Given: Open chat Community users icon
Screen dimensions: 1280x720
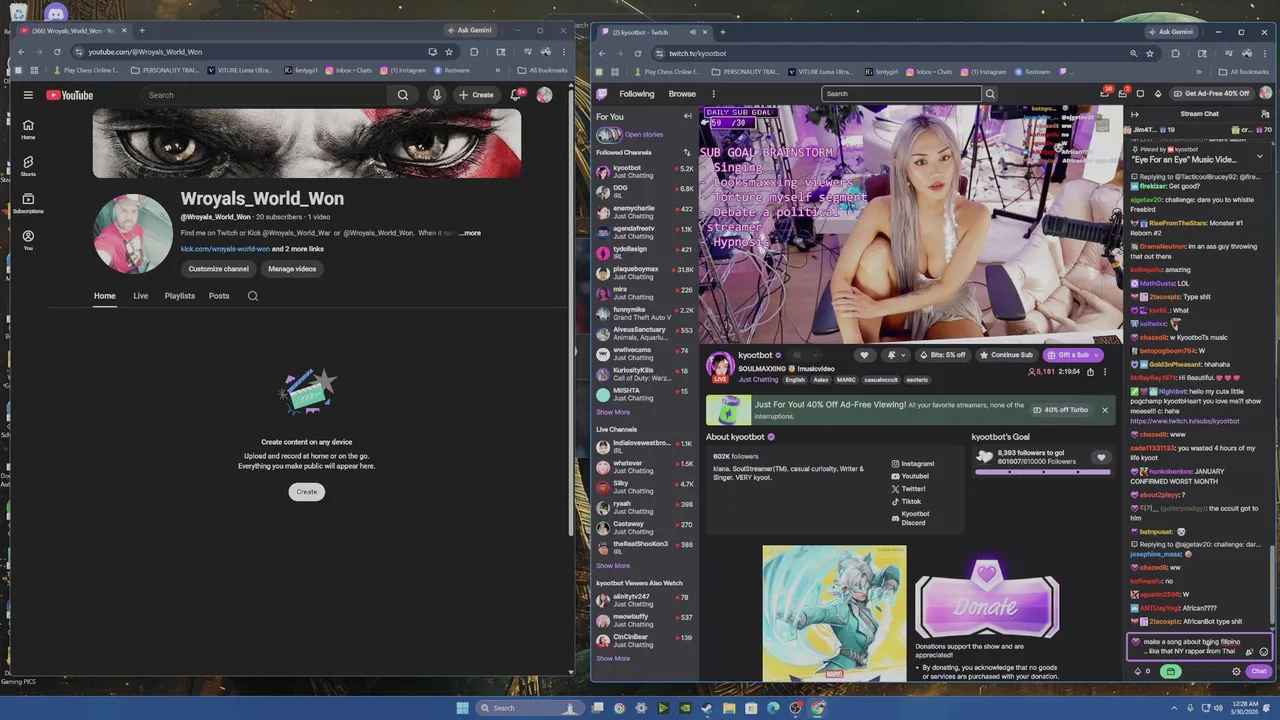Looking at the screenshot, I should [x=1265, y=114].
